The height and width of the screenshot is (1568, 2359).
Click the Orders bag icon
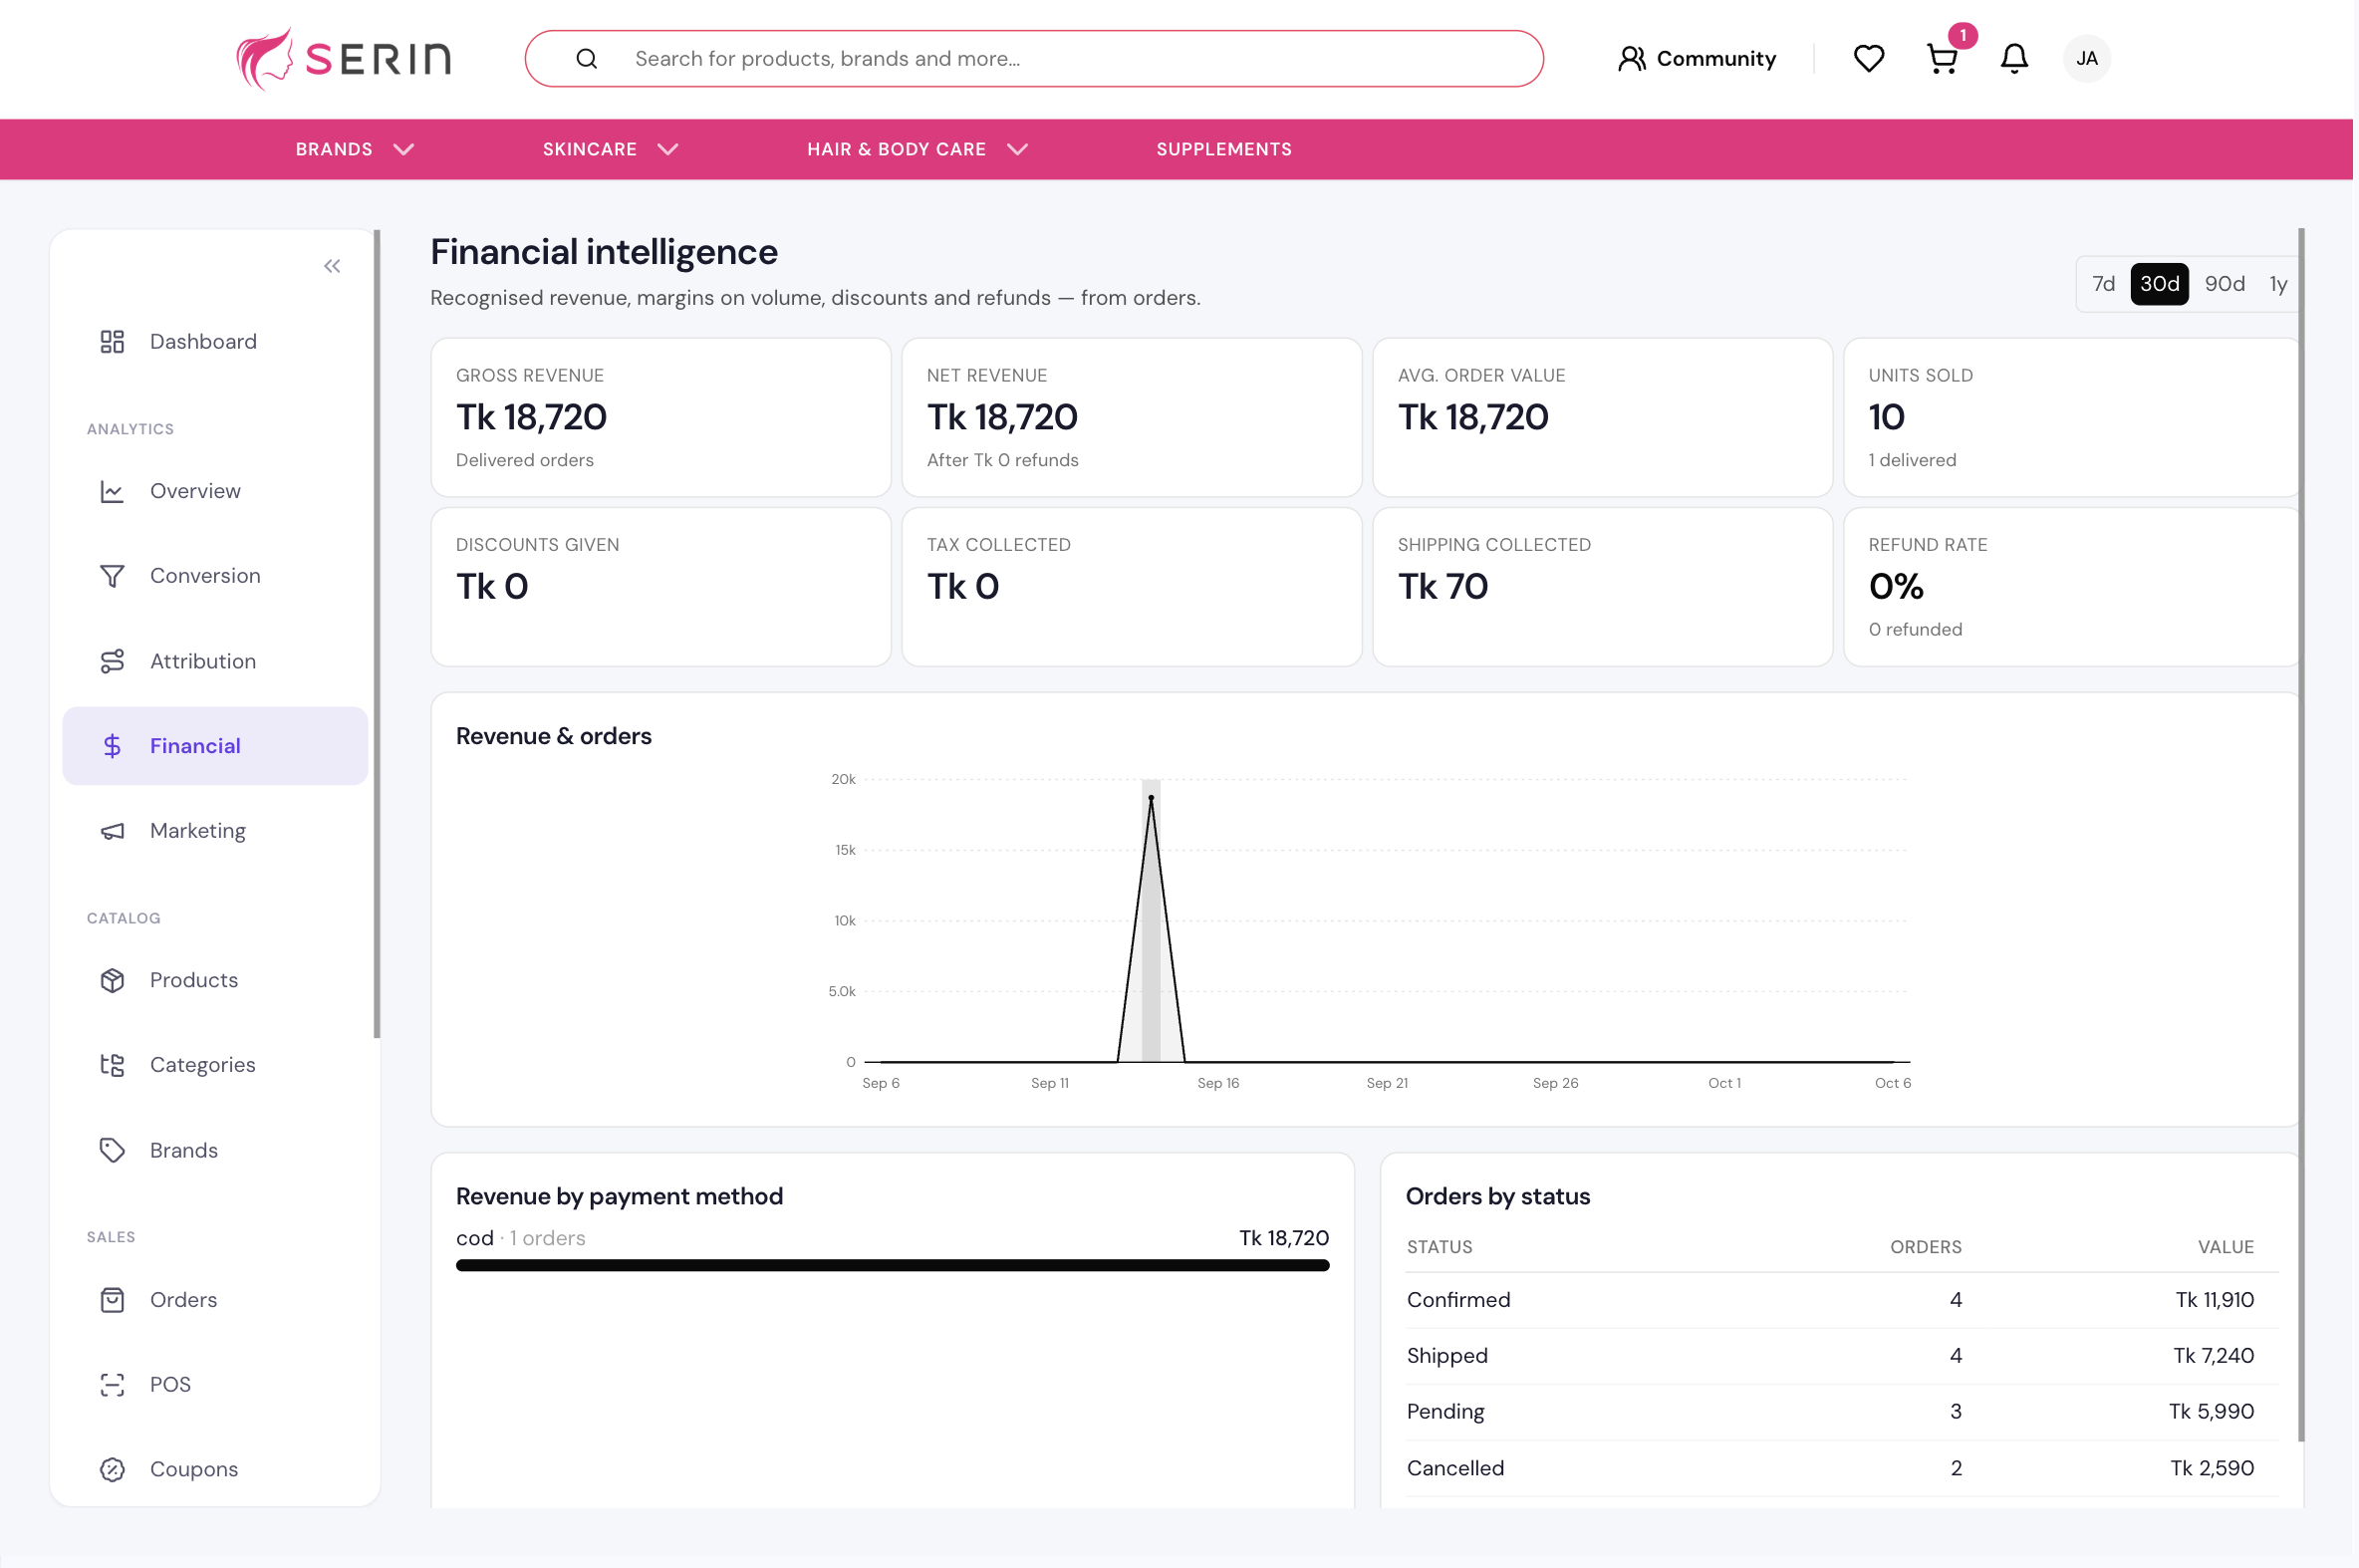click(x=112, y=1299)
